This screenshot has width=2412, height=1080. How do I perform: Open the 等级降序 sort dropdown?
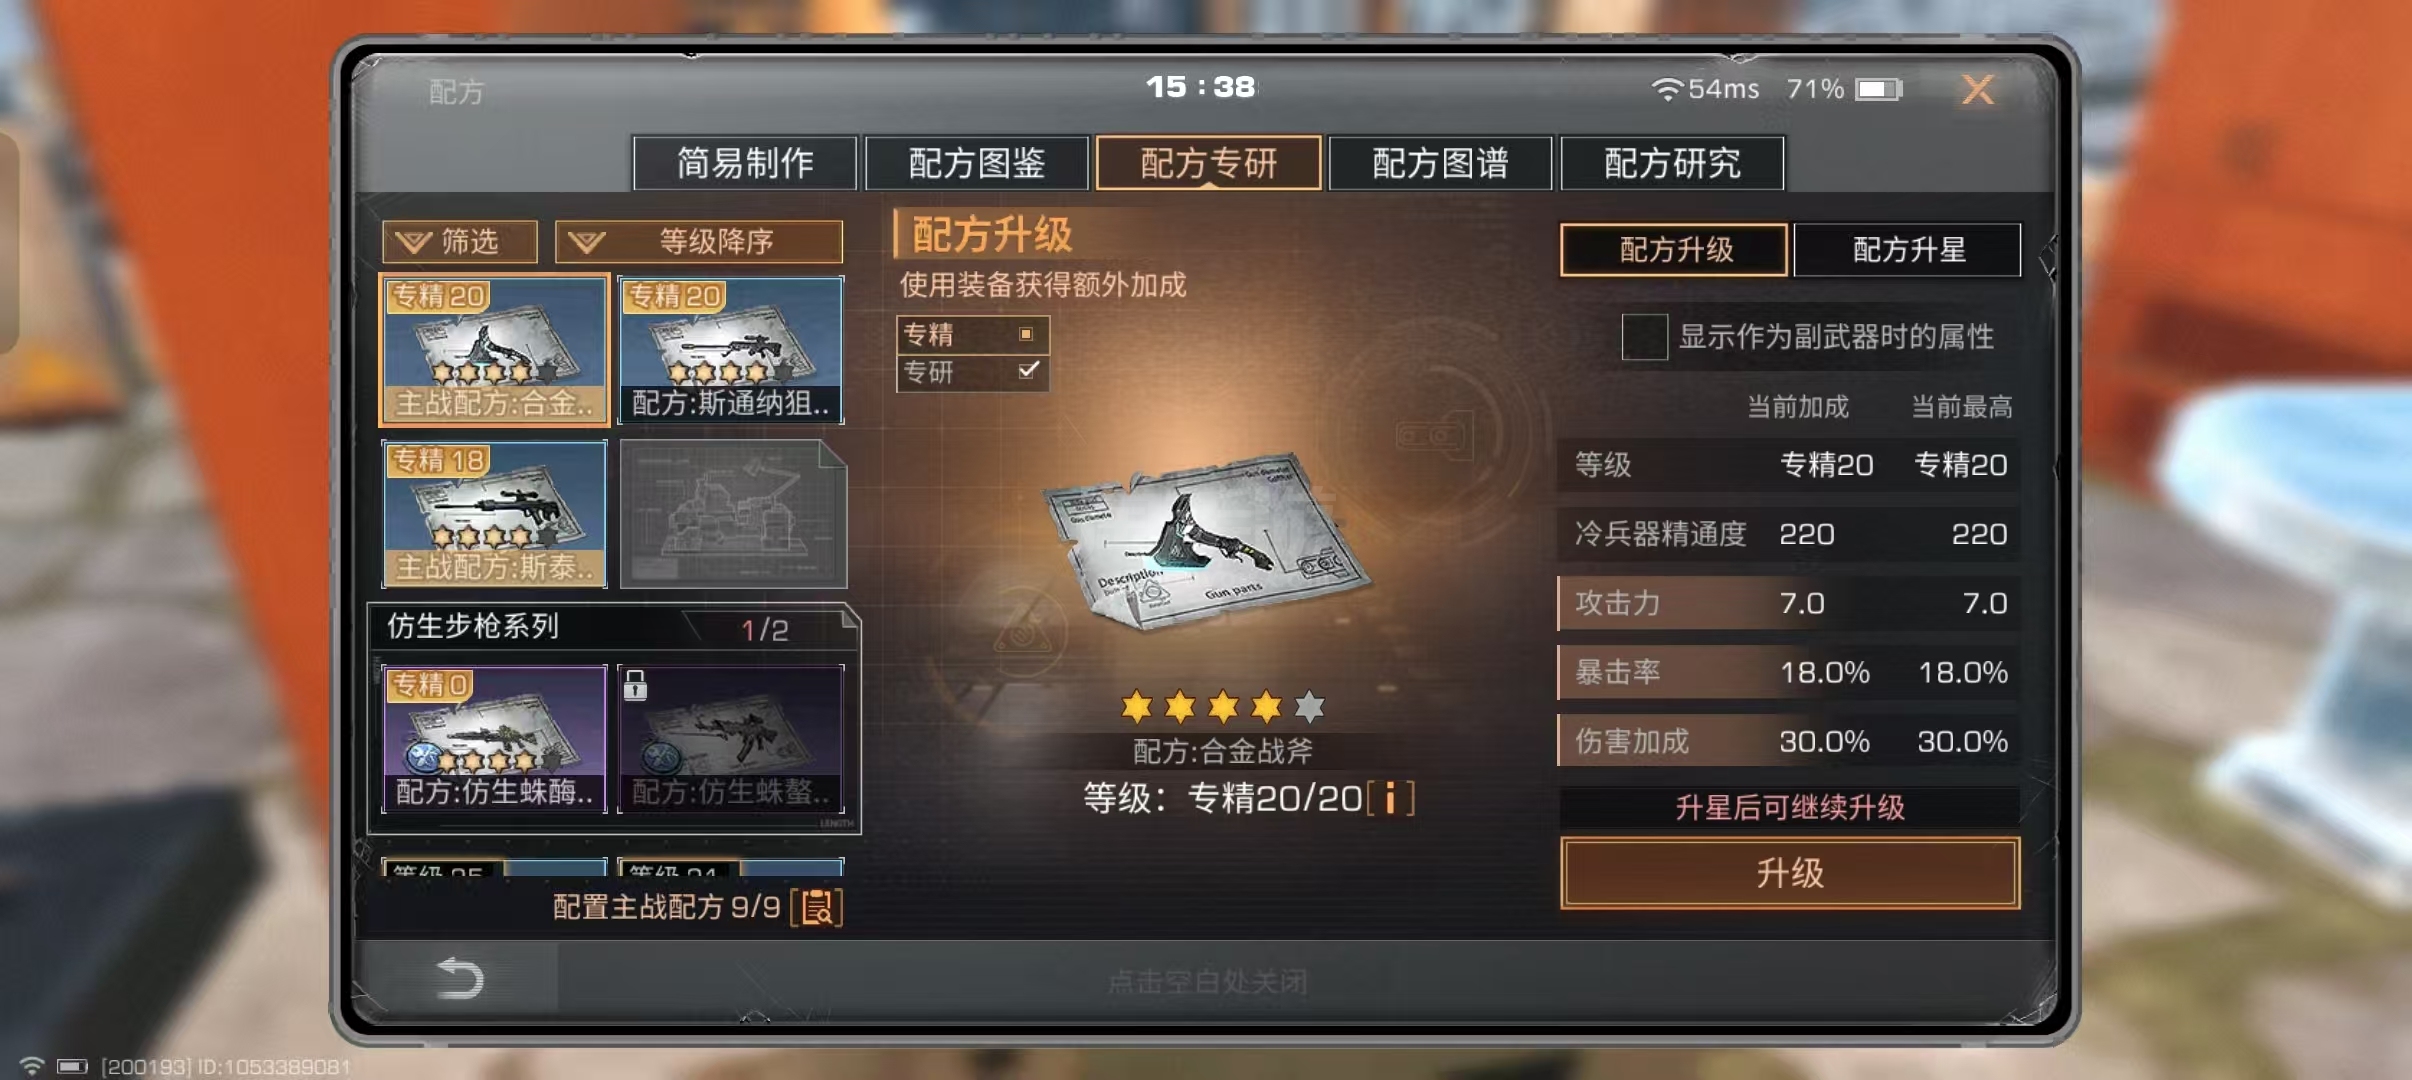tap(698, 241)
